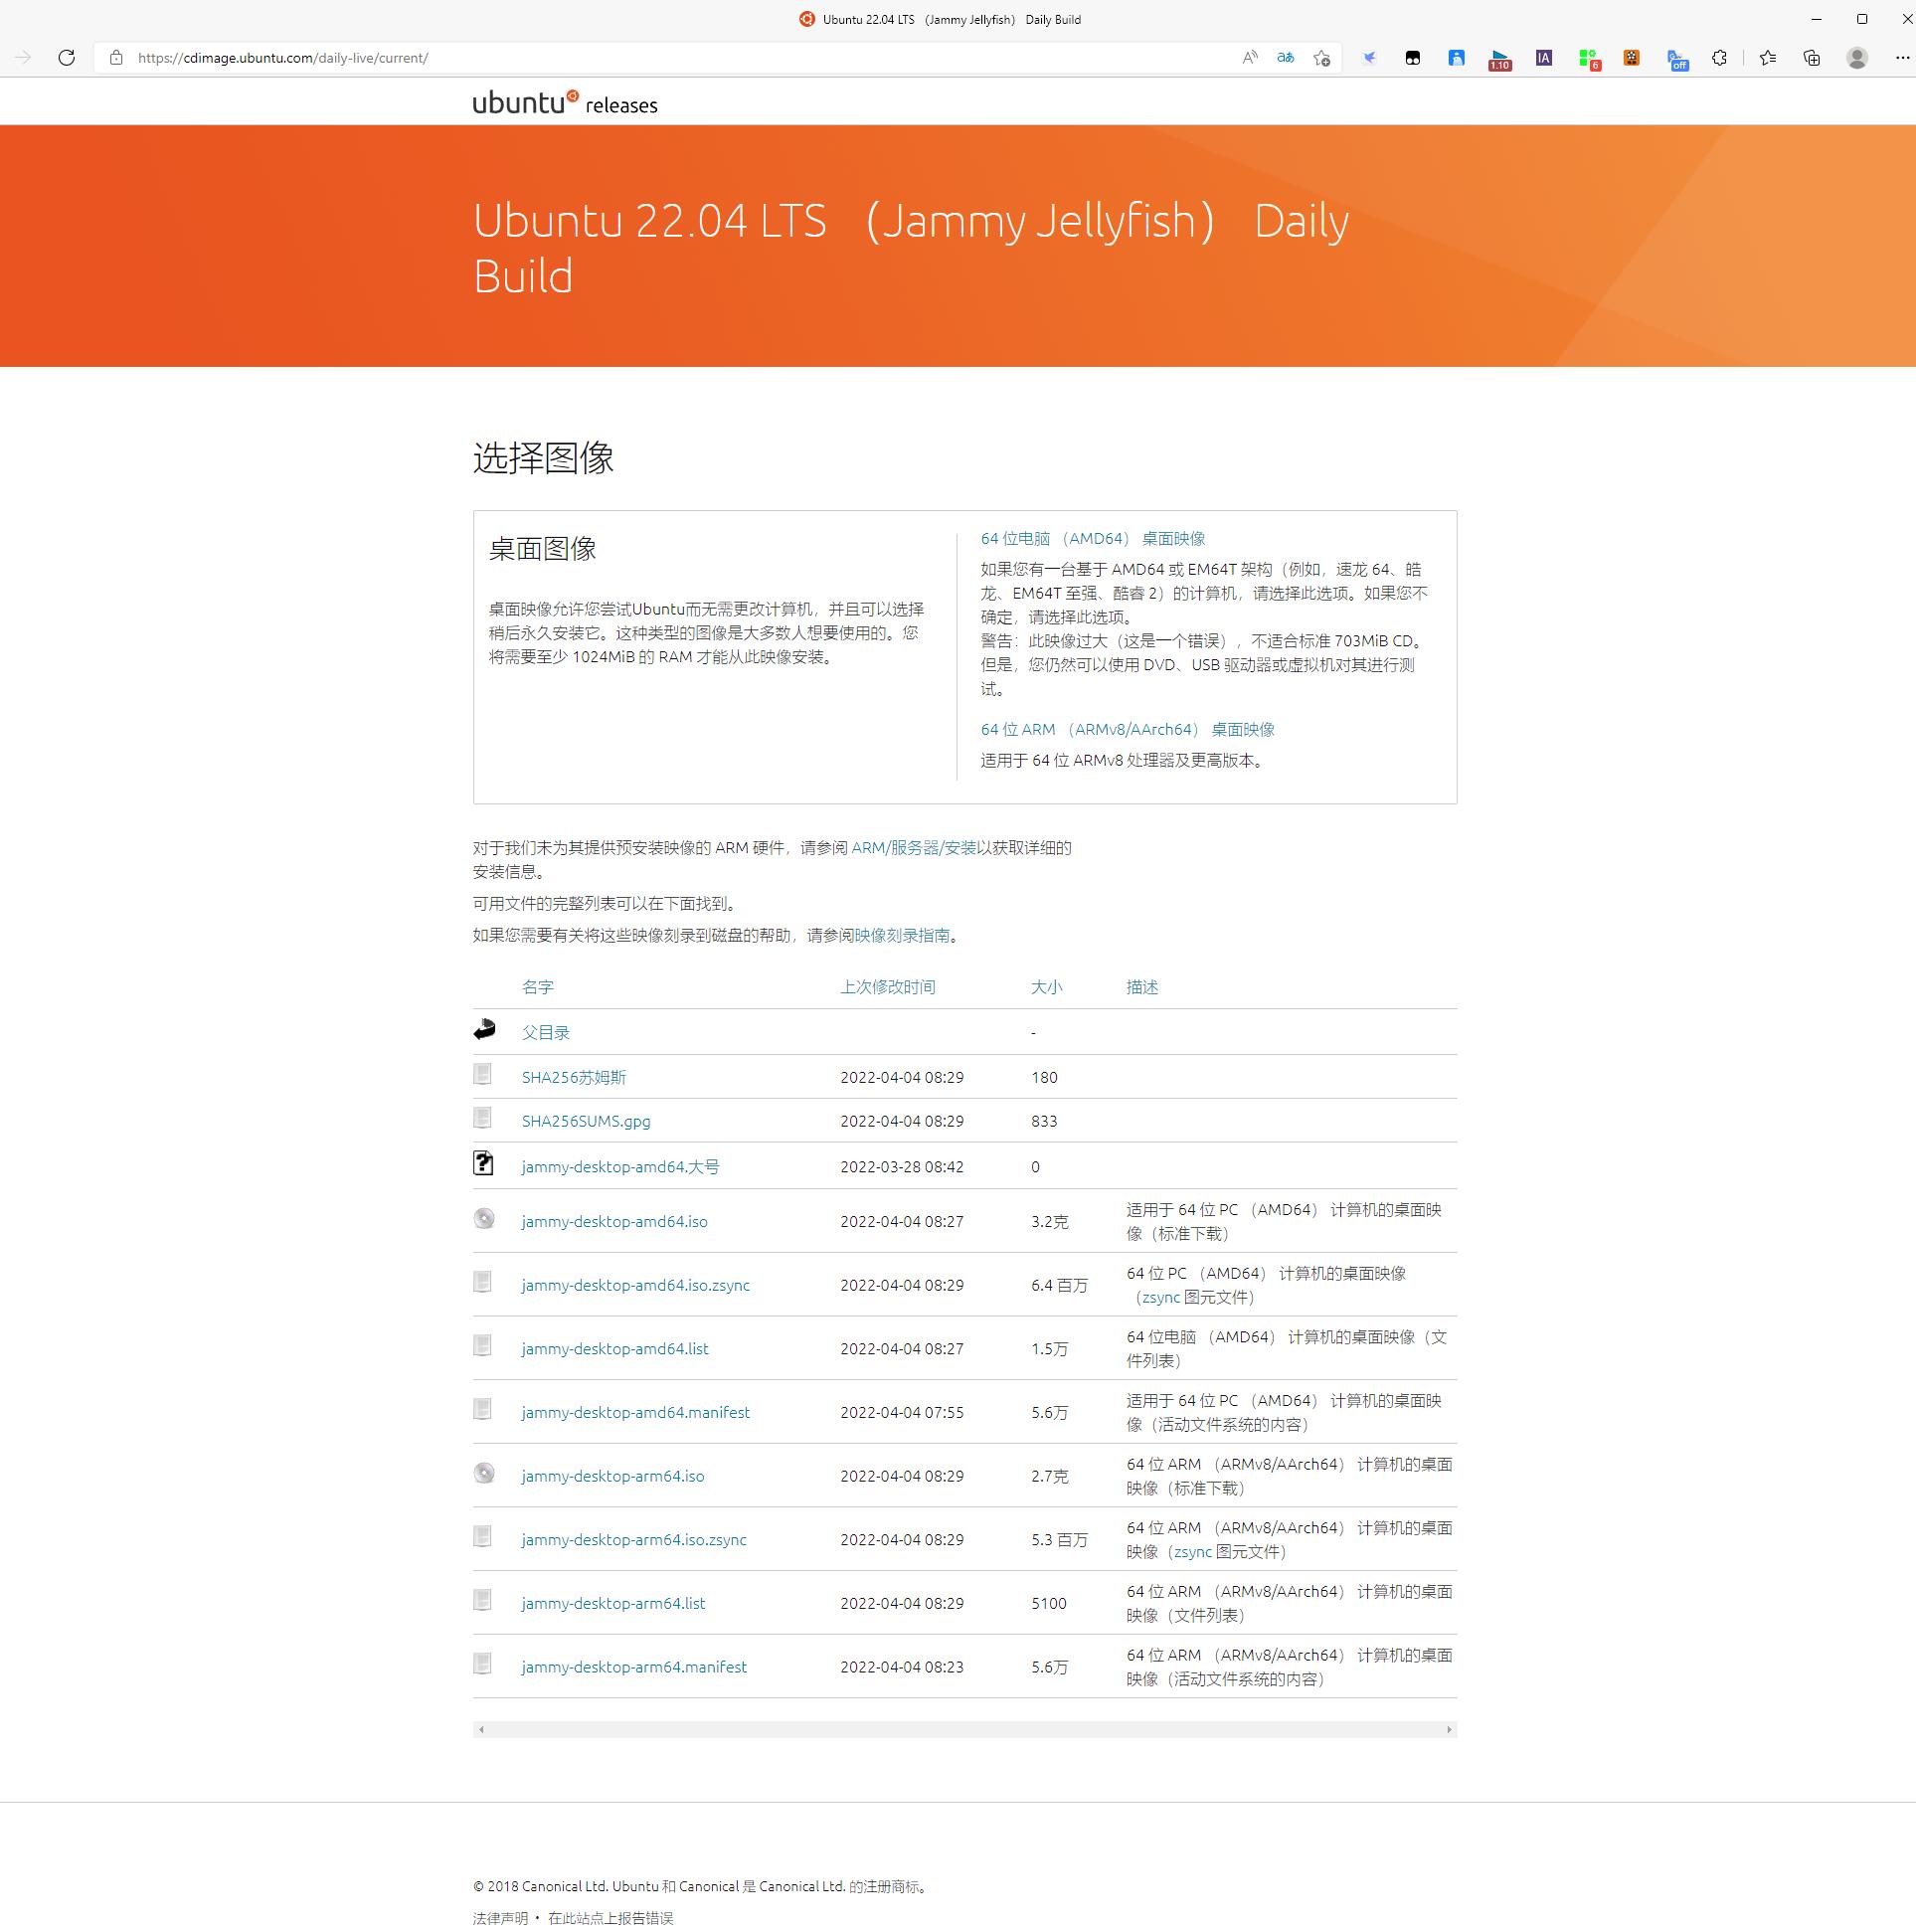
Task: Activate the Read aloud icon in address bar
Action: [1250, 58]
